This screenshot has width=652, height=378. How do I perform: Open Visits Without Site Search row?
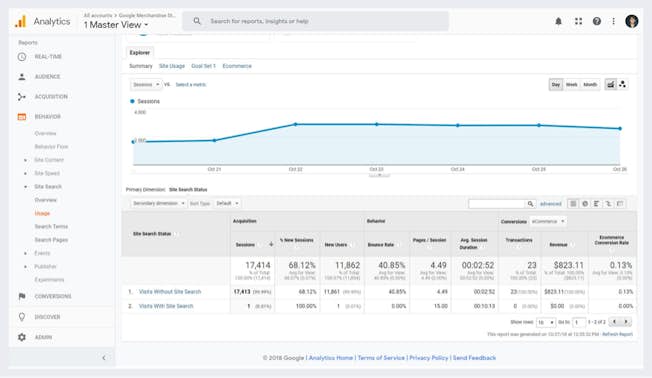[170, 292]
